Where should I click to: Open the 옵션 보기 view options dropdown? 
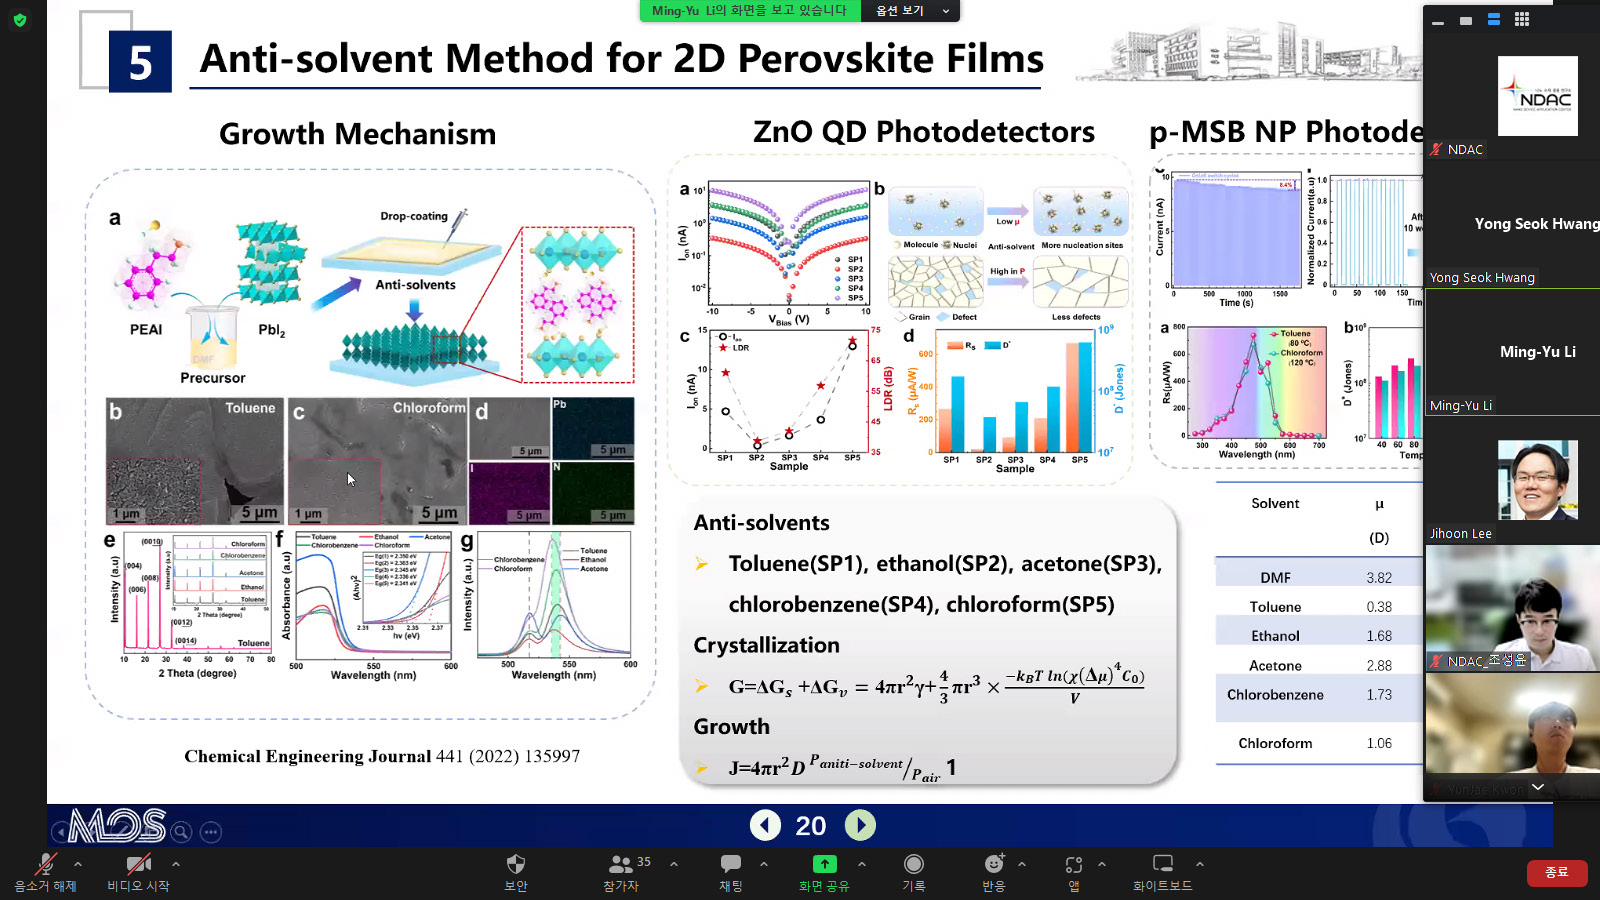(x=911, y=11)
